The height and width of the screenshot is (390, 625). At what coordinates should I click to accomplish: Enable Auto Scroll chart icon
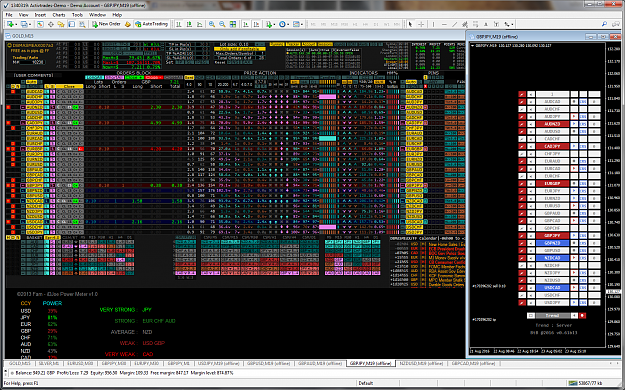246,24
